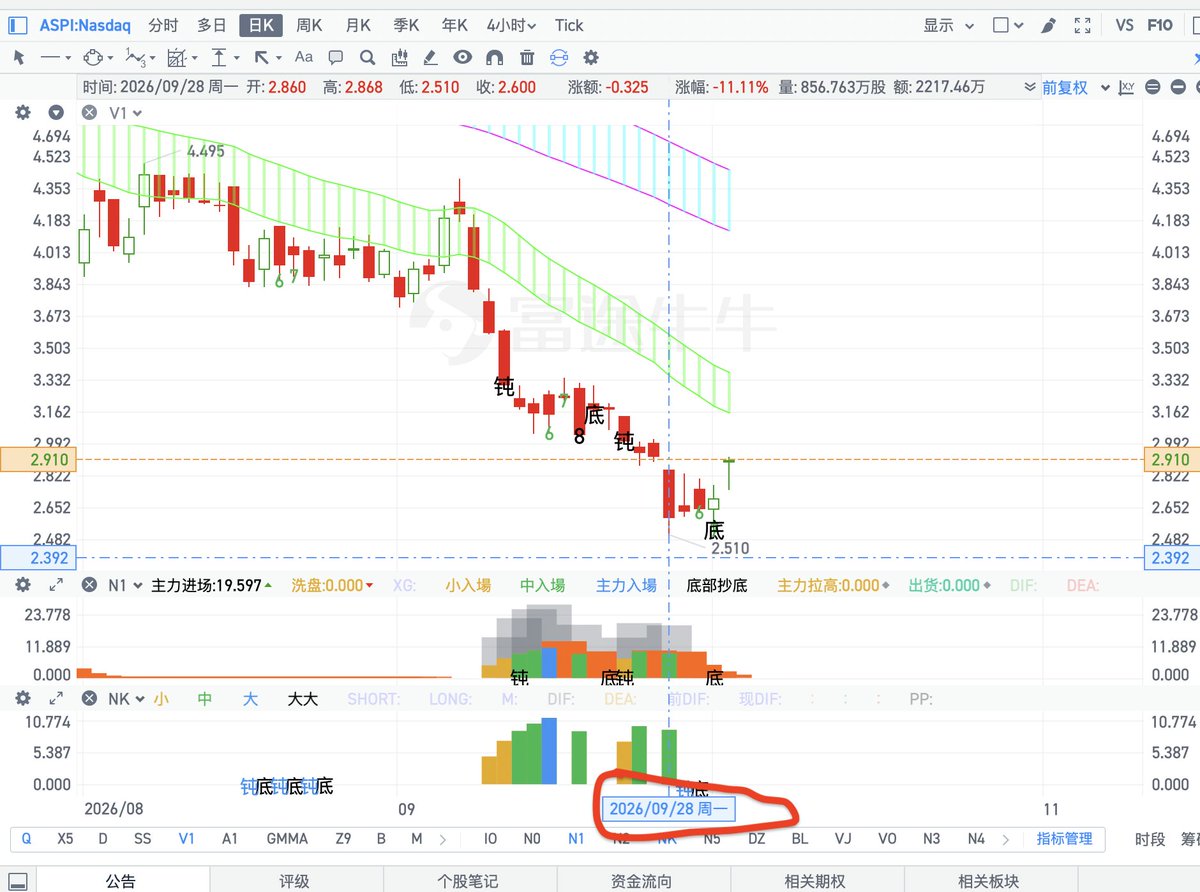1200x892 pixels.
Task: Click the main chart circled down-arrow icon
Action: [56, 113]
